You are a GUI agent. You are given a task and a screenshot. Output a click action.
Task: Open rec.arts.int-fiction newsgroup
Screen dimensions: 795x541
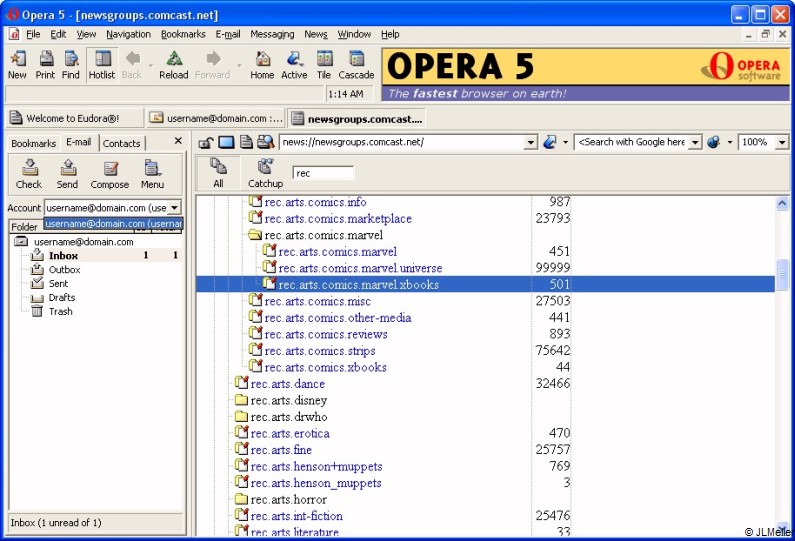pos(297,516)
